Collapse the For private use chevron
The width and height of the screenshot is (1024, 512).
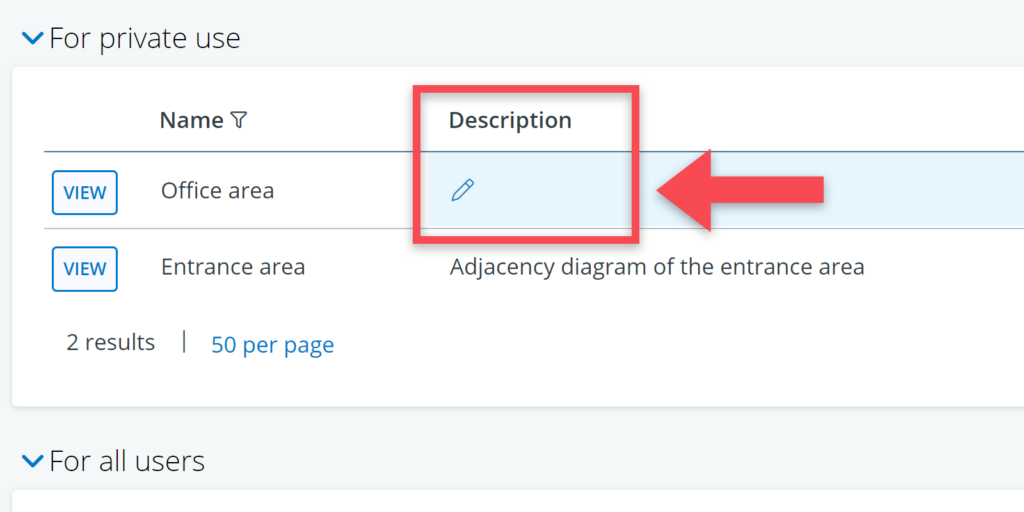click(33, 39)
